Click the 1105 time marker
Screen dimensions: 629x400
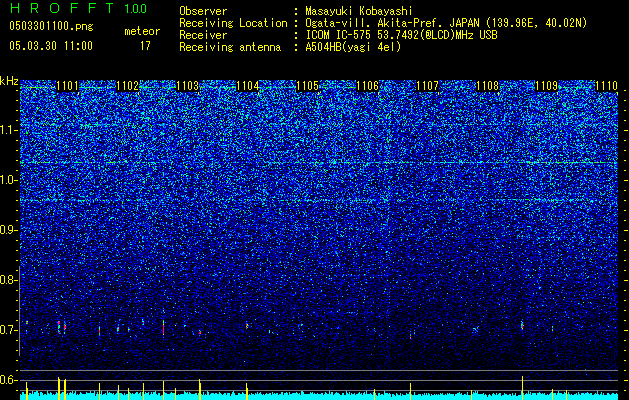pyautogui.click(x=307, y=86)
